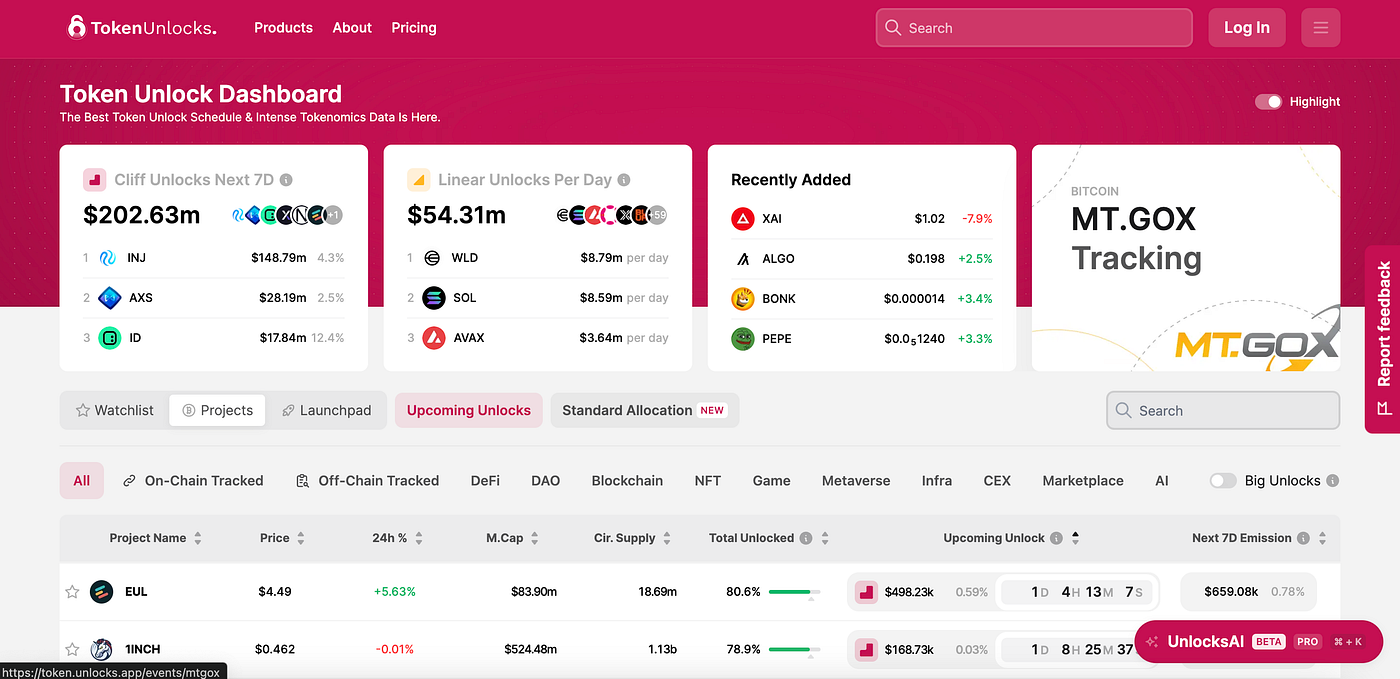Click the star icon on the Watchlist tab

tap(83, 410)
